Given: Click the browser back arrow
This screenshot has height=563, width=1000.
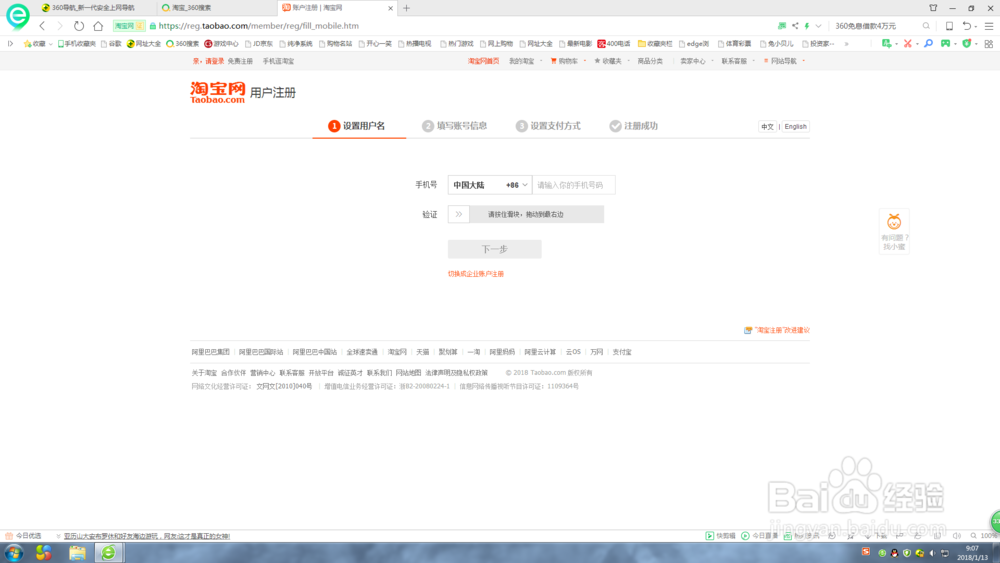Looking at the screenshot, I should [42, 26].
